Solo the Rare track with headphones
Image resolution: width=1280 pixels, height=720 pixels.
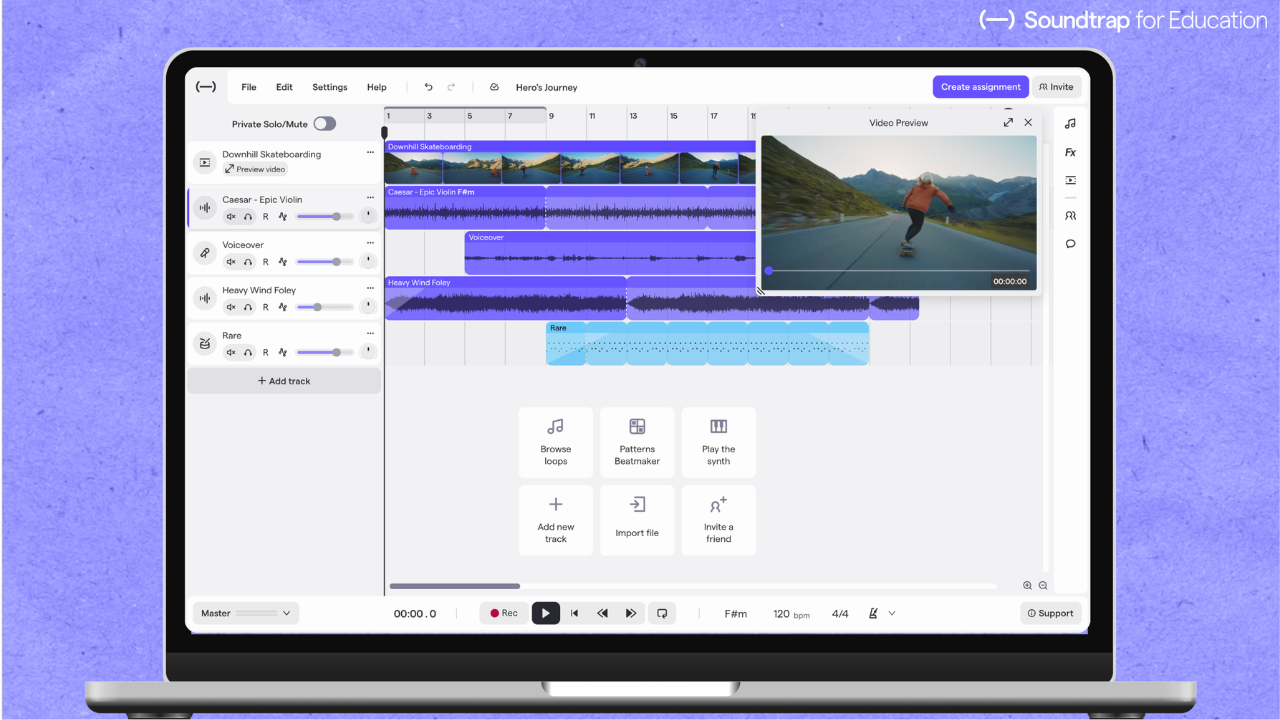click(x=248, y=352)
